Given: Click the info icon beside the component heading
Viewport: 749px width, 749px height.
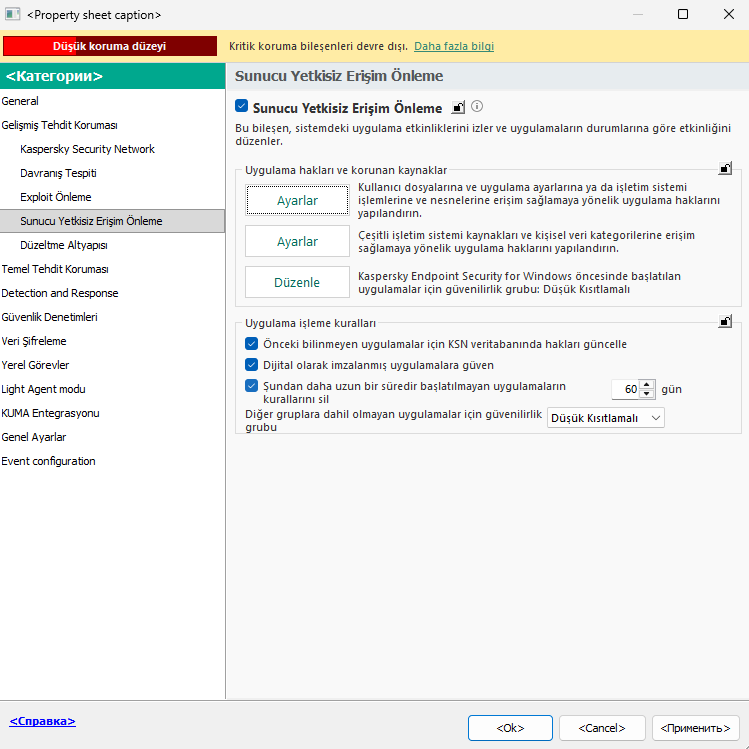Looking at the screenshot, I should [x=477, y=106].
